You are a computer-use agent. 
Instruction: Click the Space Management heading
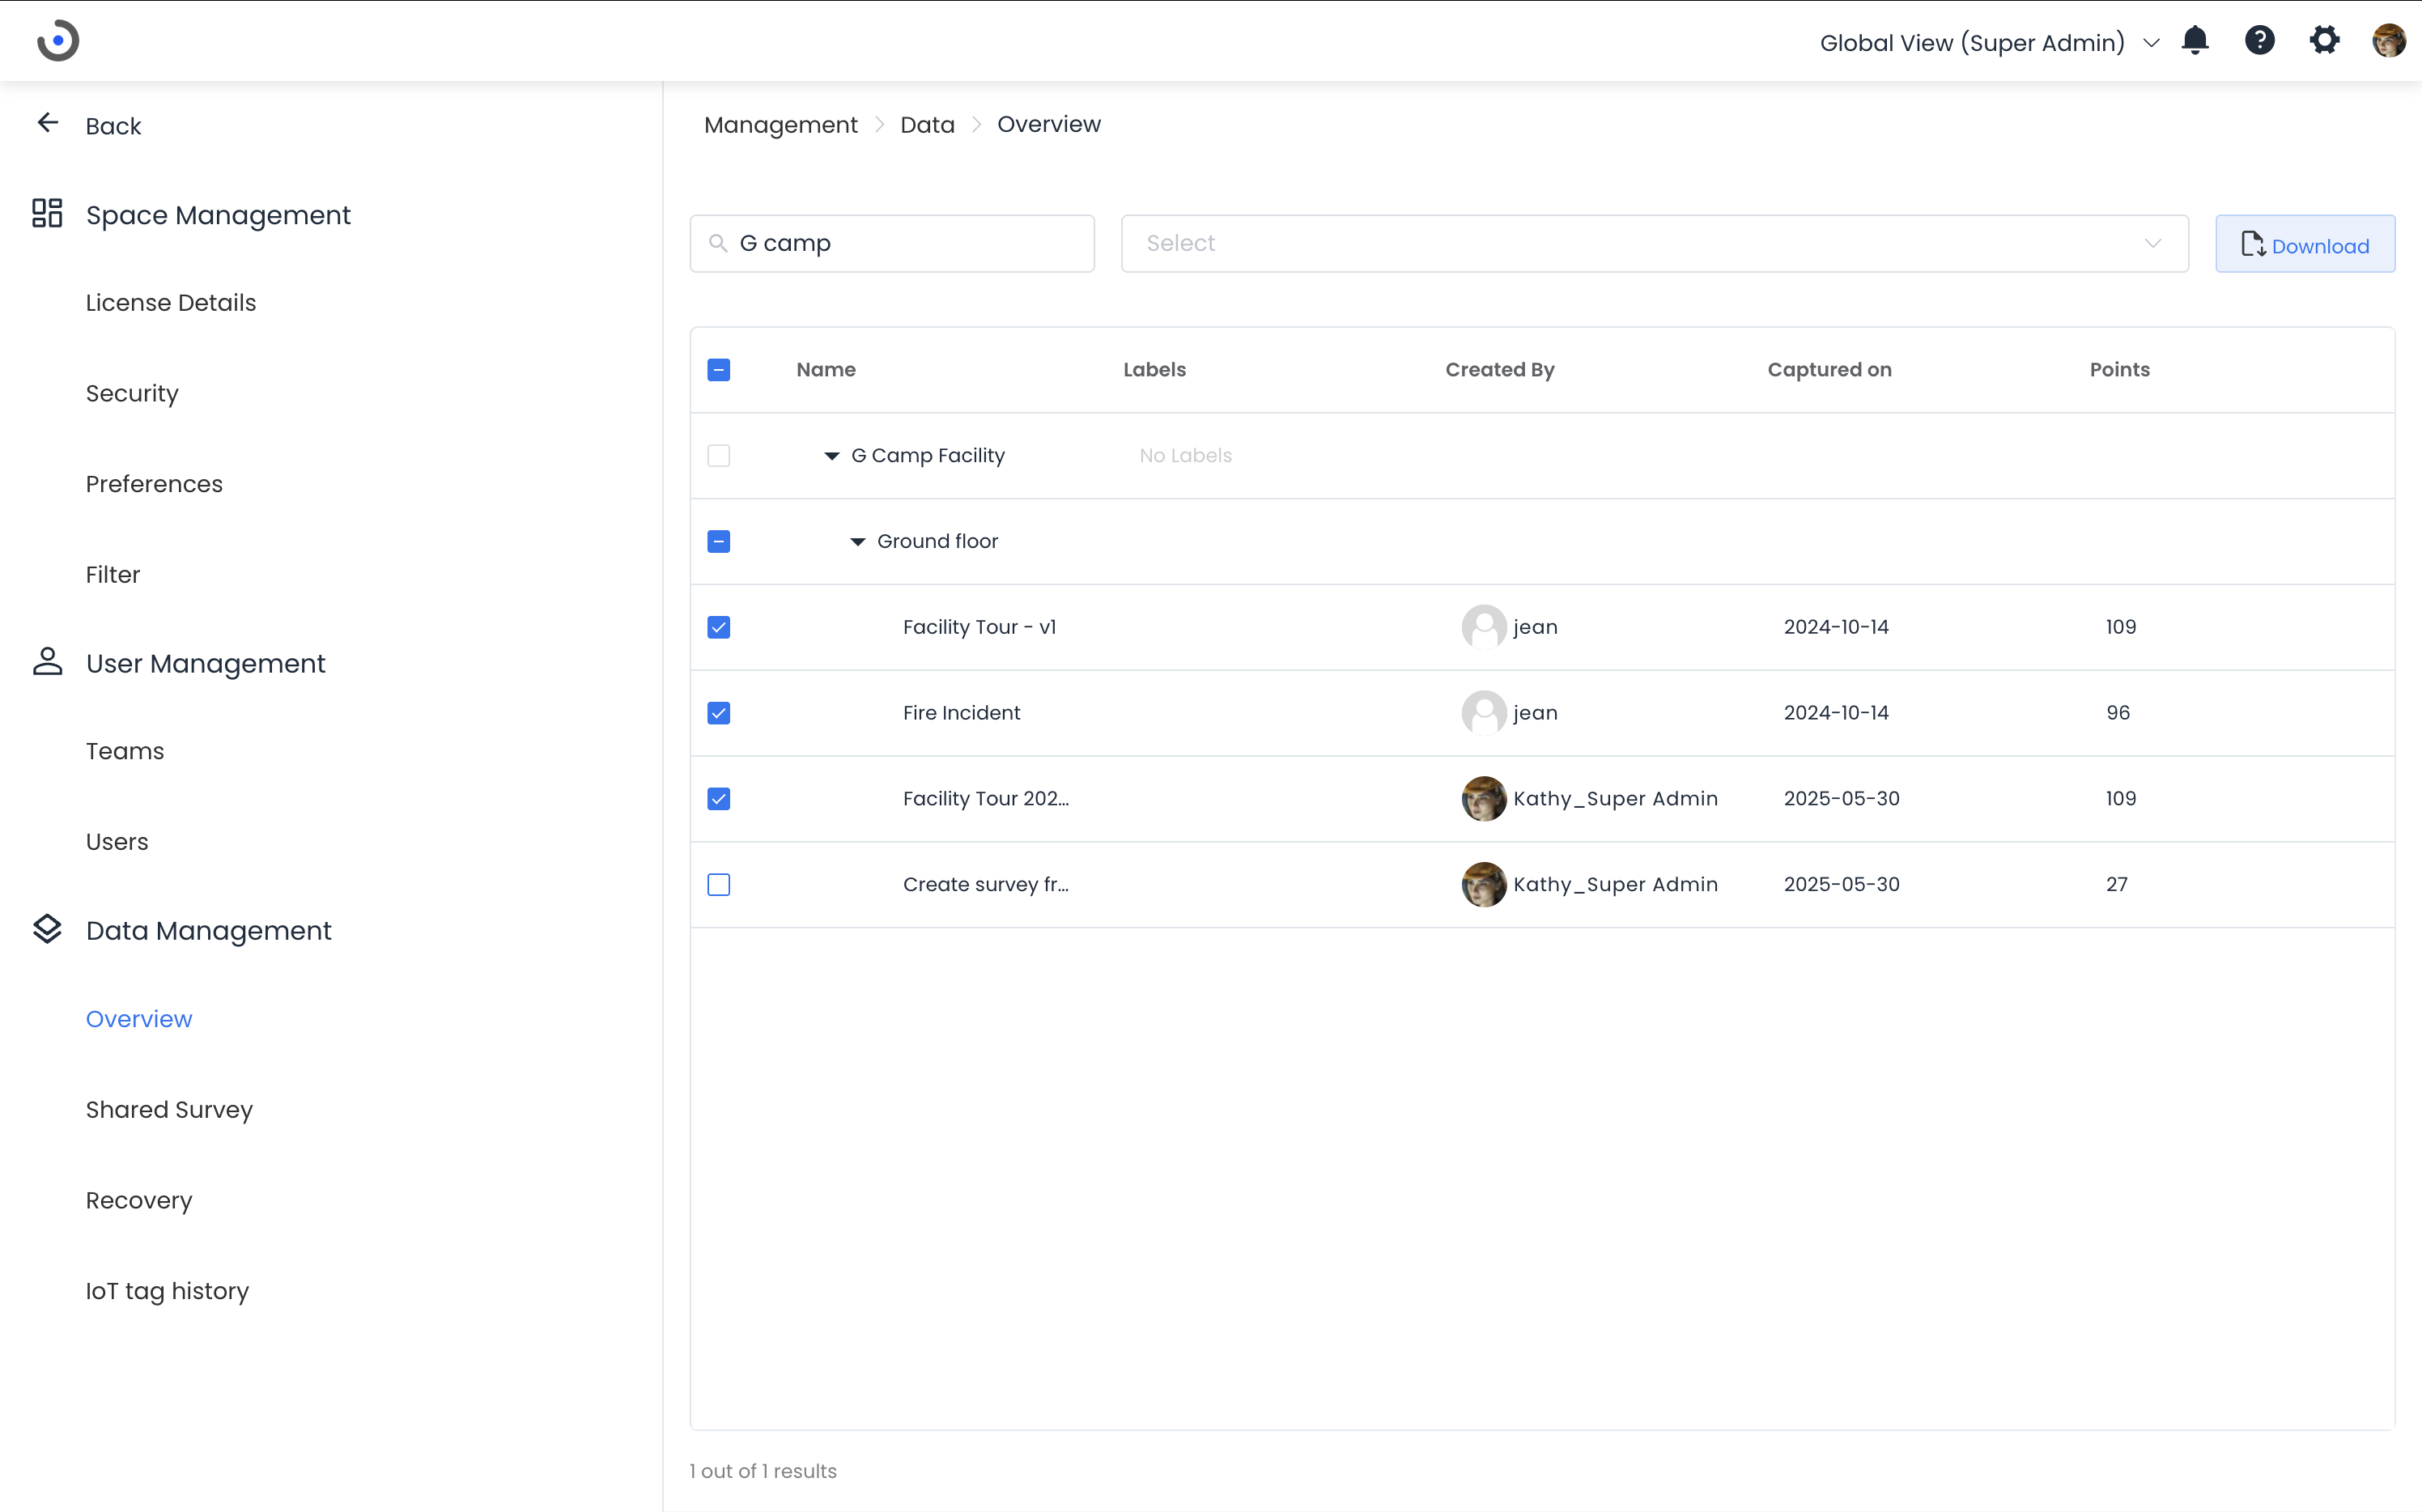(218, 215)
